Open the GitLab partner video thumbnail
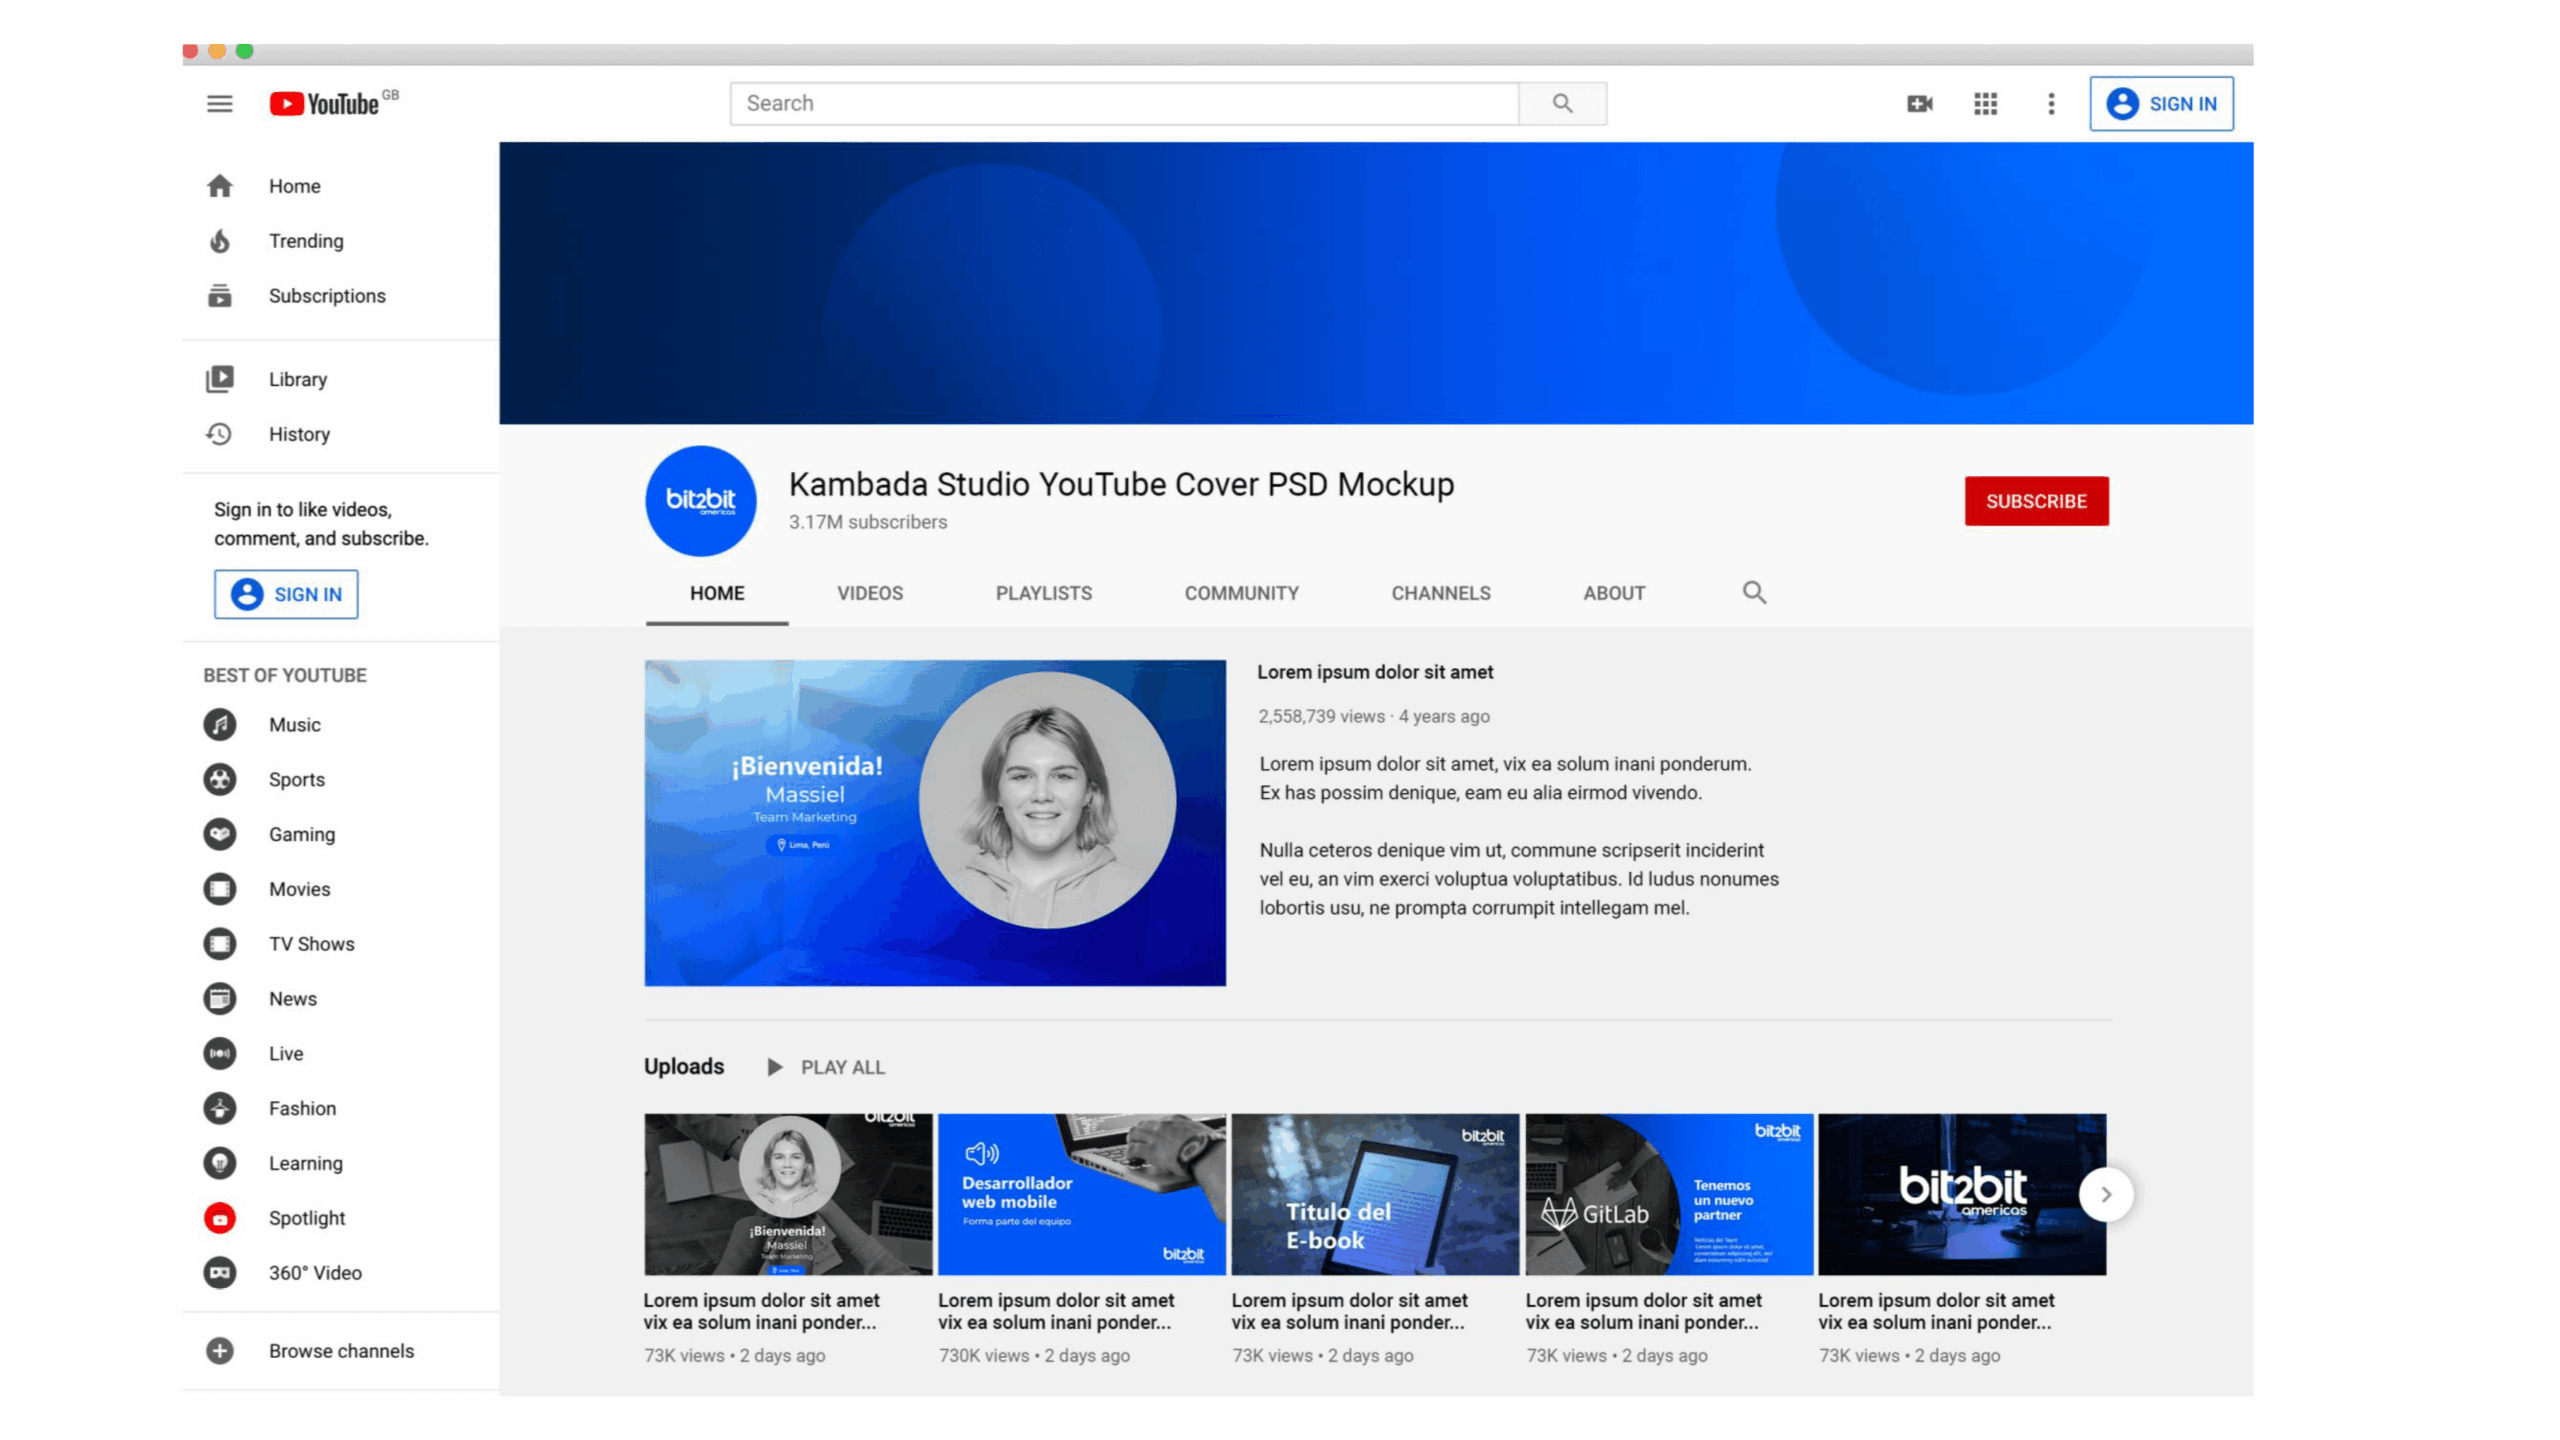The image size is (2560, 1440). click(x=1668, y=1194)
